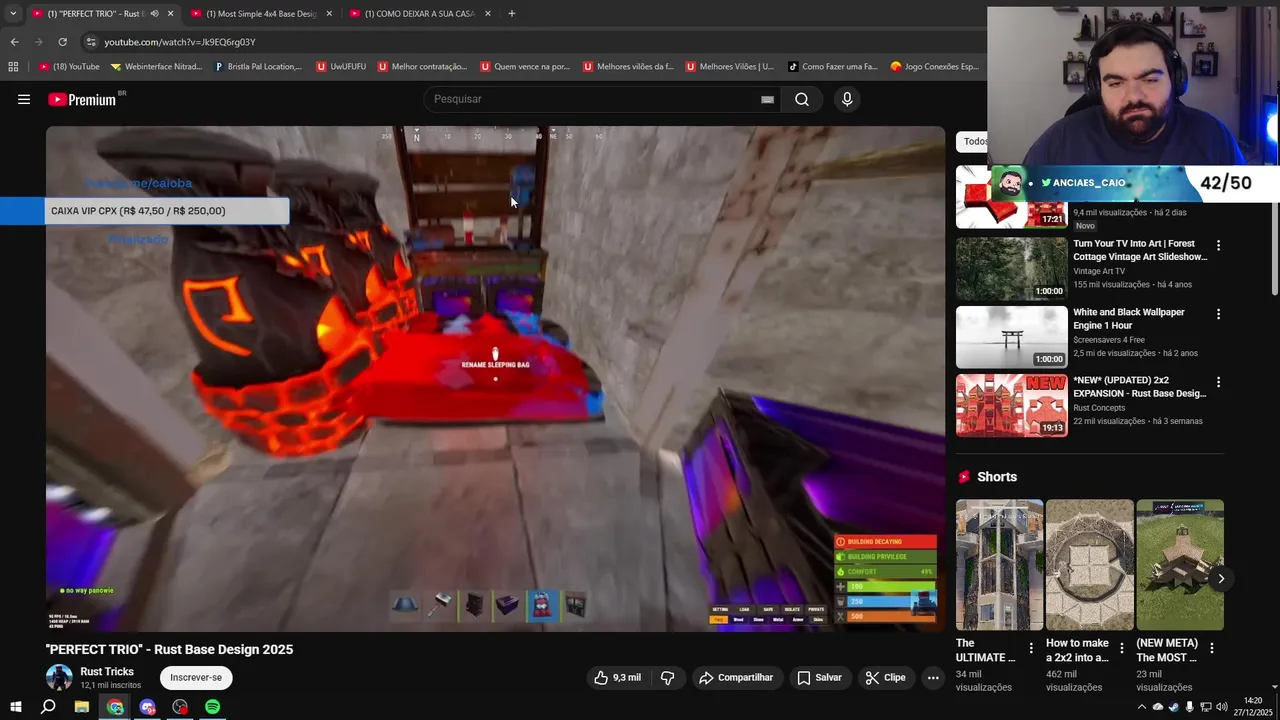Open the (18) YouTube bookmark
The image size is (1280, 720).
click(69, 67)
